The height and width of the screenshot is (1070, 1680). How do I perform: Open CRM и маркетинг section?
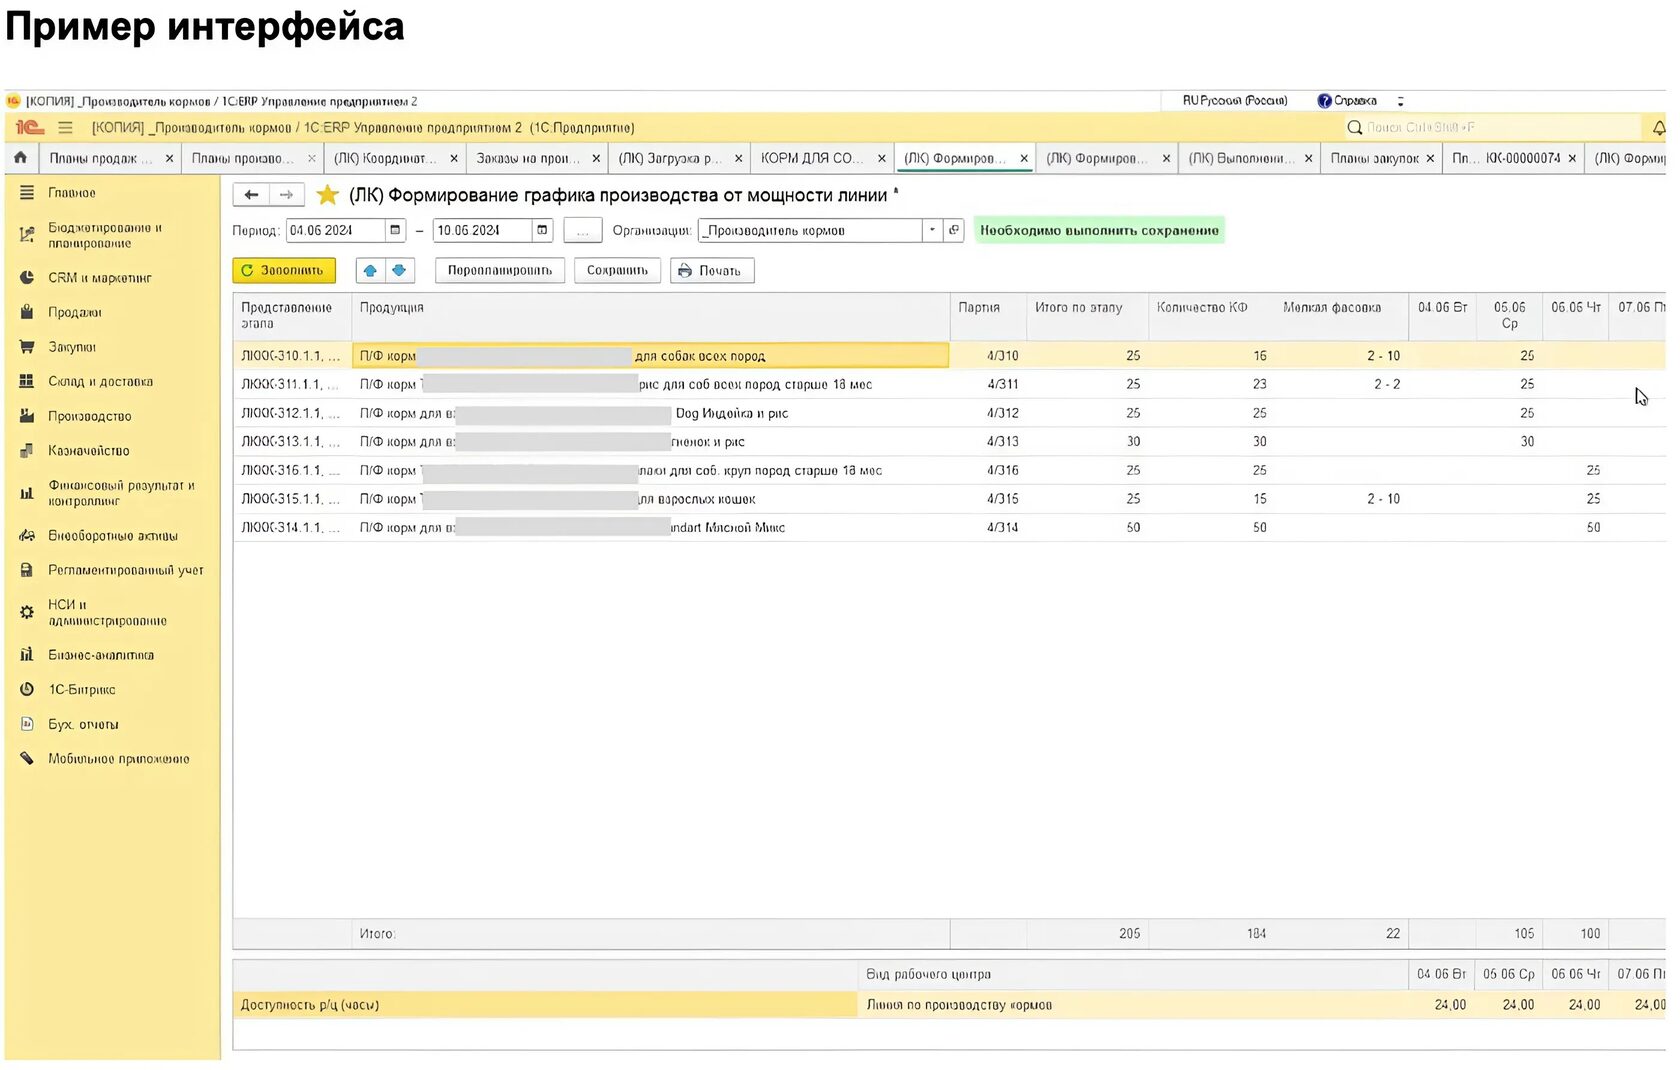99,278
